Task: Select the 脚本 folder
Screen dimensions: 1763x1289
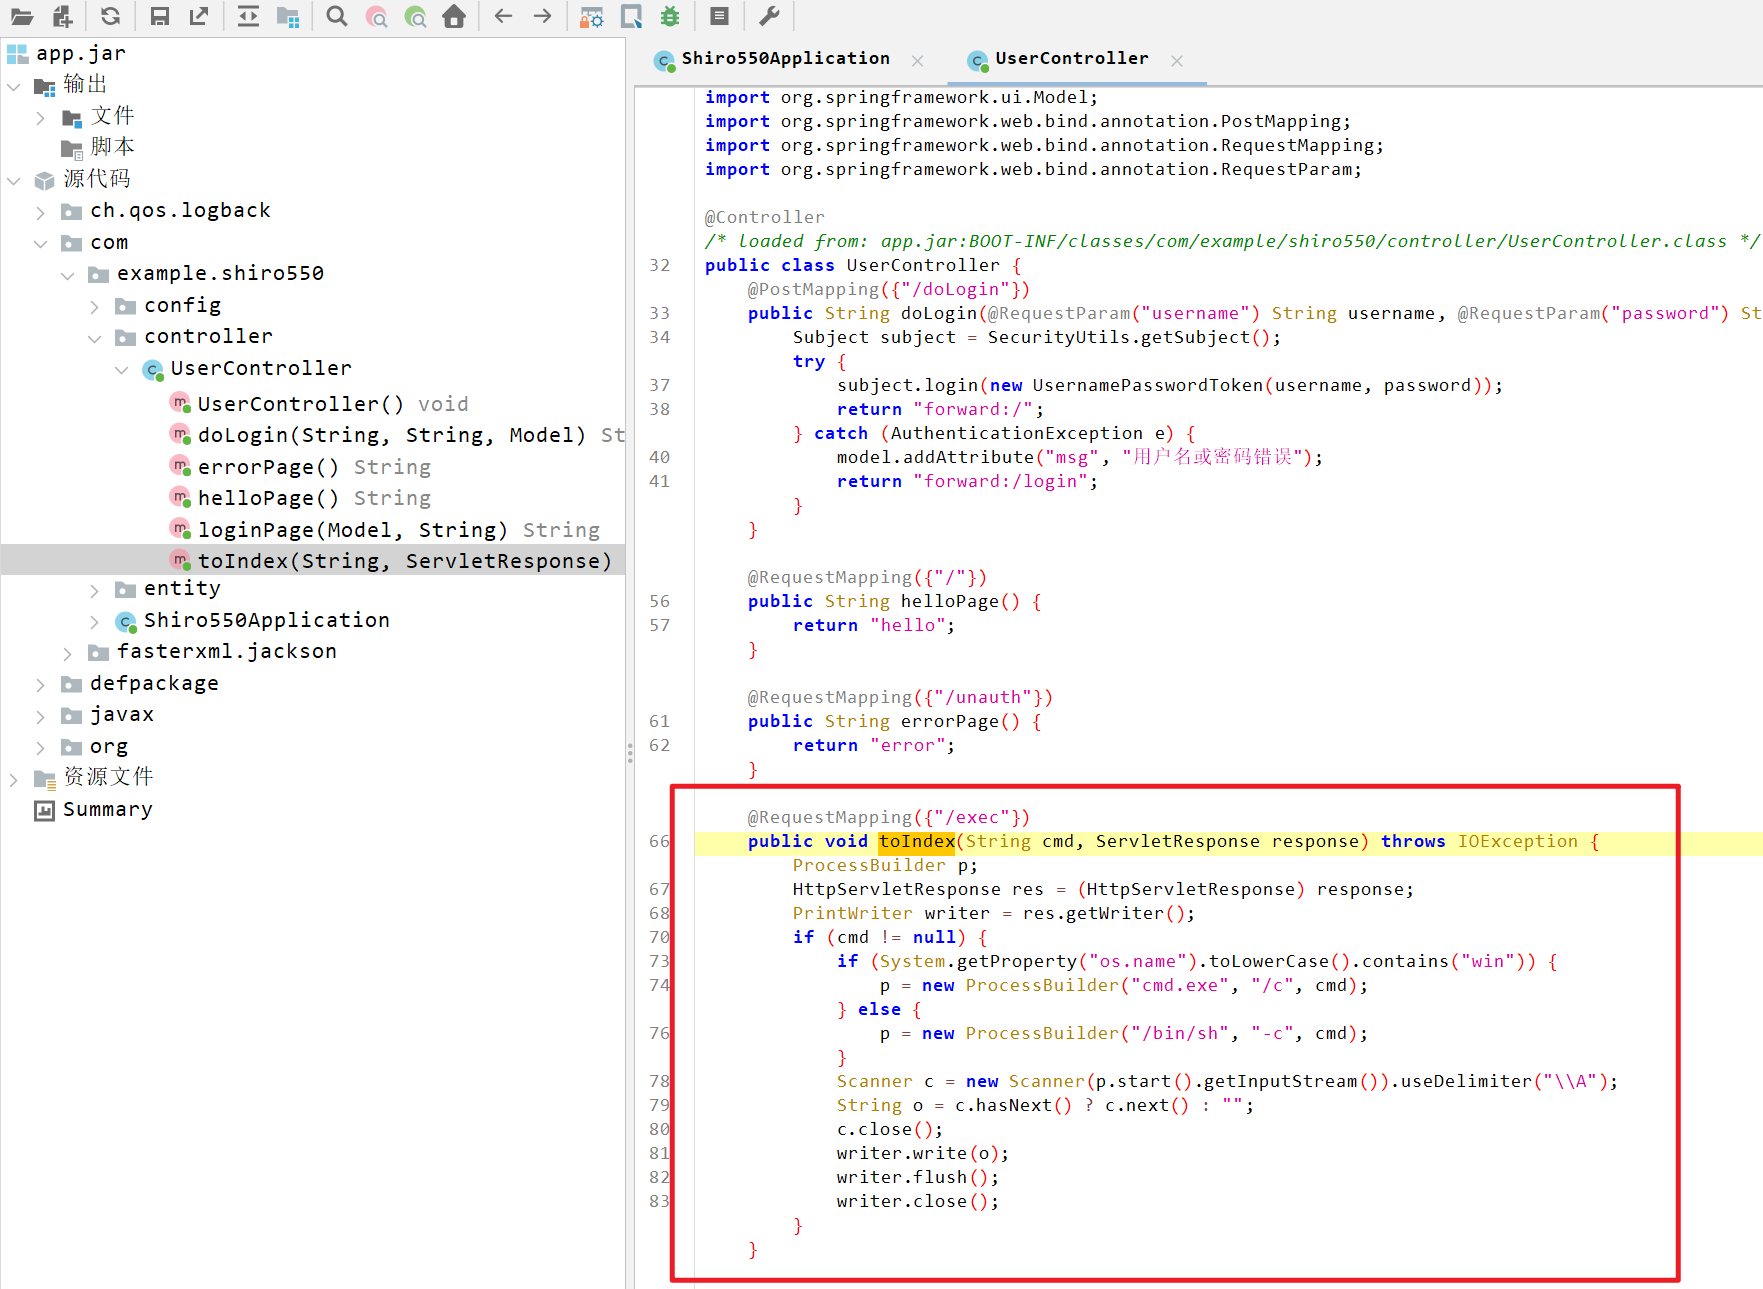Action: (x=112, y=147)
